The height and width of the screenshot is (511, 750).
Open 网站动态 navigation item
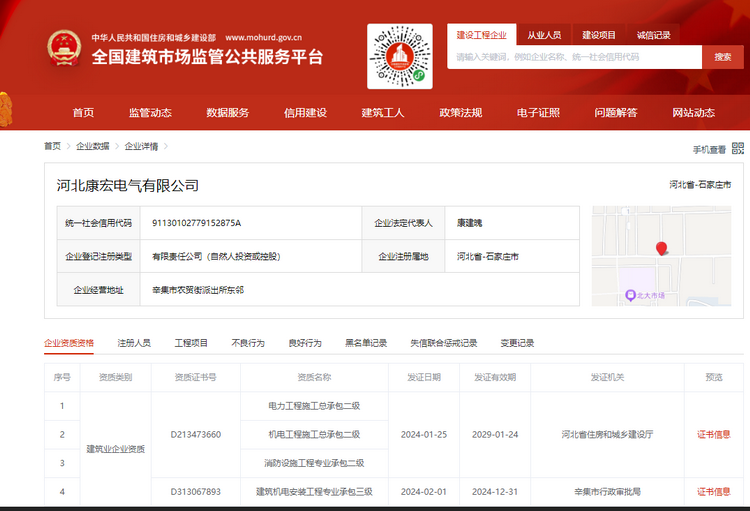point(694,112)
